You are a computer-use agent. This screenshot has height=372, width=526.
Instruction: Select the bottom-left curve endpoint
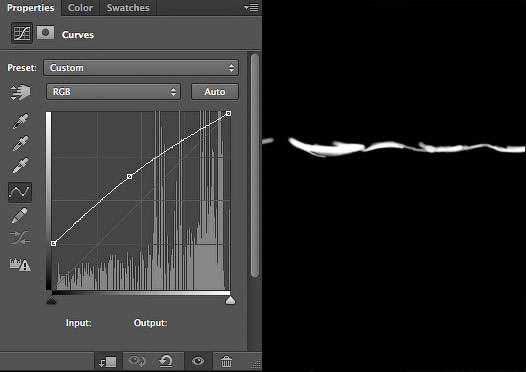point(54,244)
